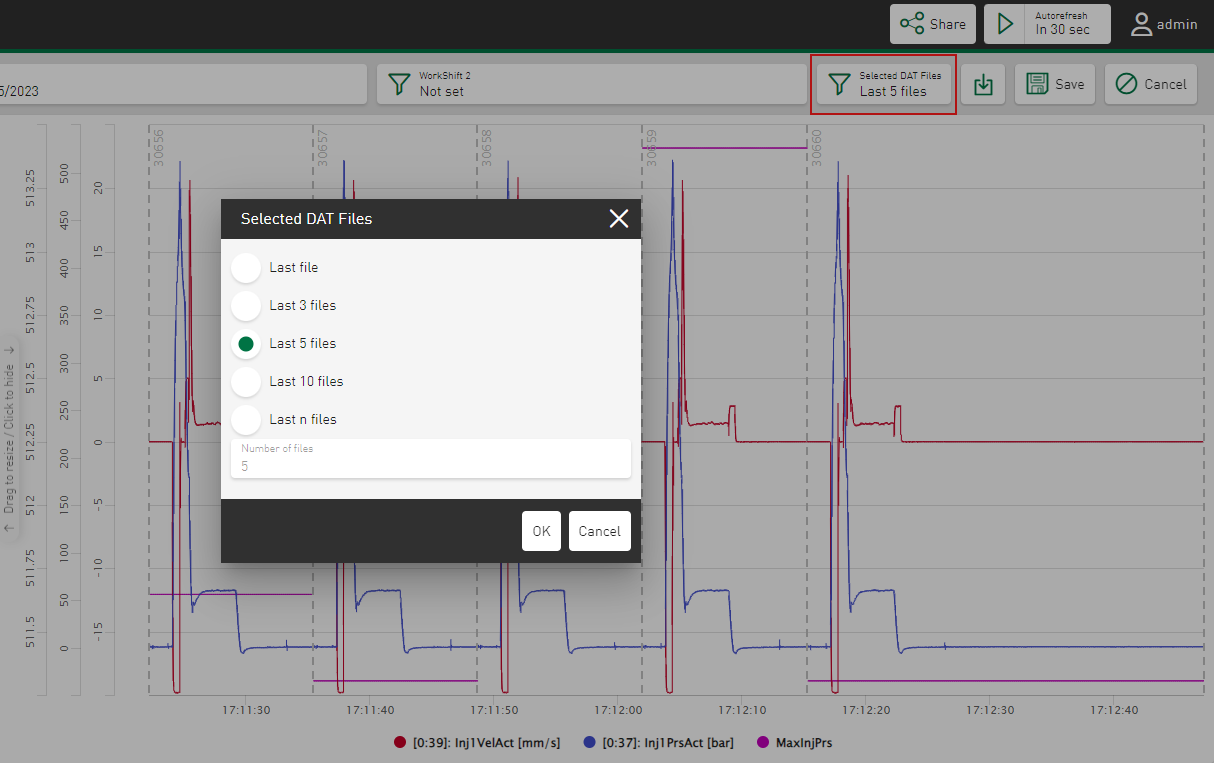Open the Selected DAT Files filter
The image size is (1214, 763).
tap(882, 84)
